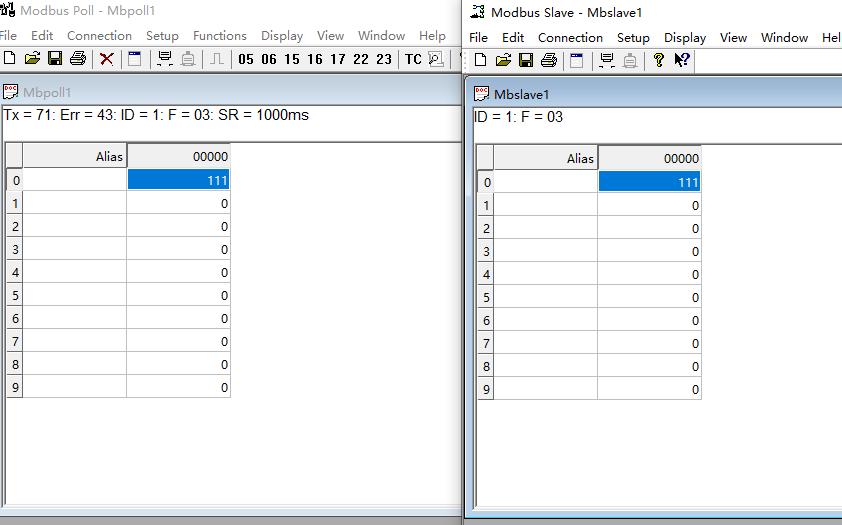
Task: Open the Display menu in Modbus Slave
Action: click(685, 37)
